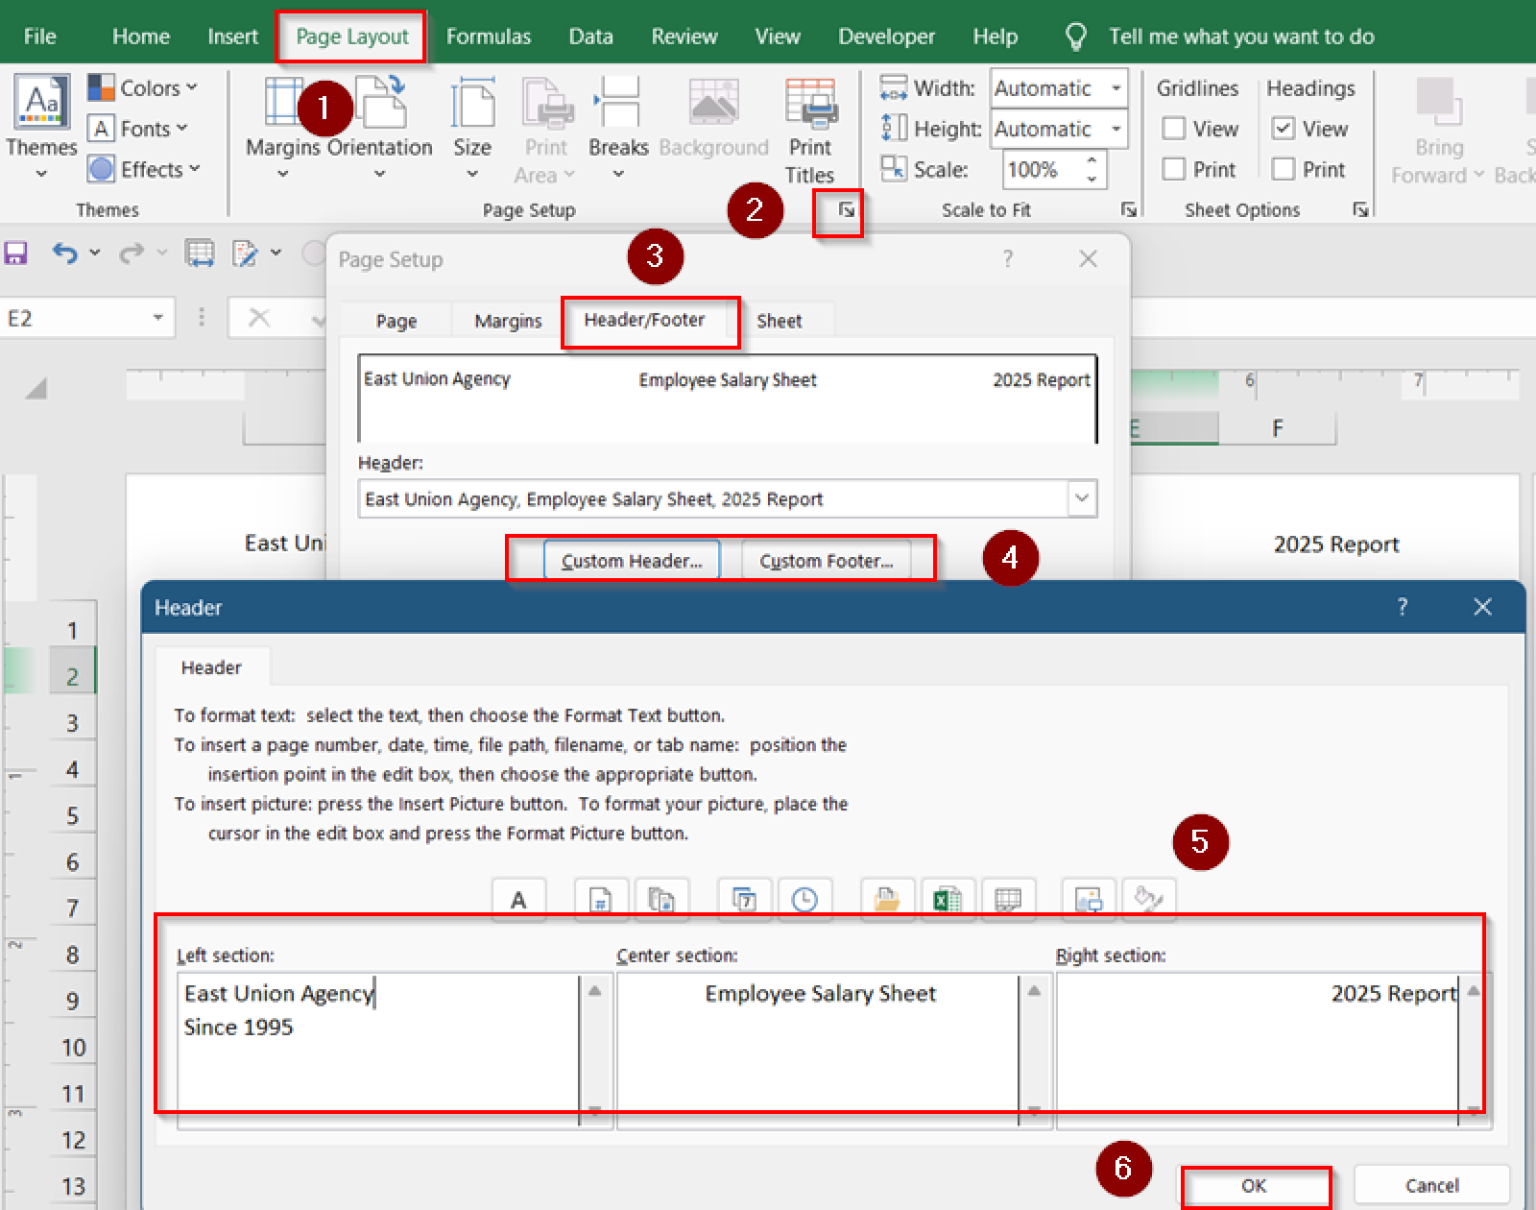Click the Insert File Path folder icon
The image size is (1536, 1210).
(x=886, y=899)
